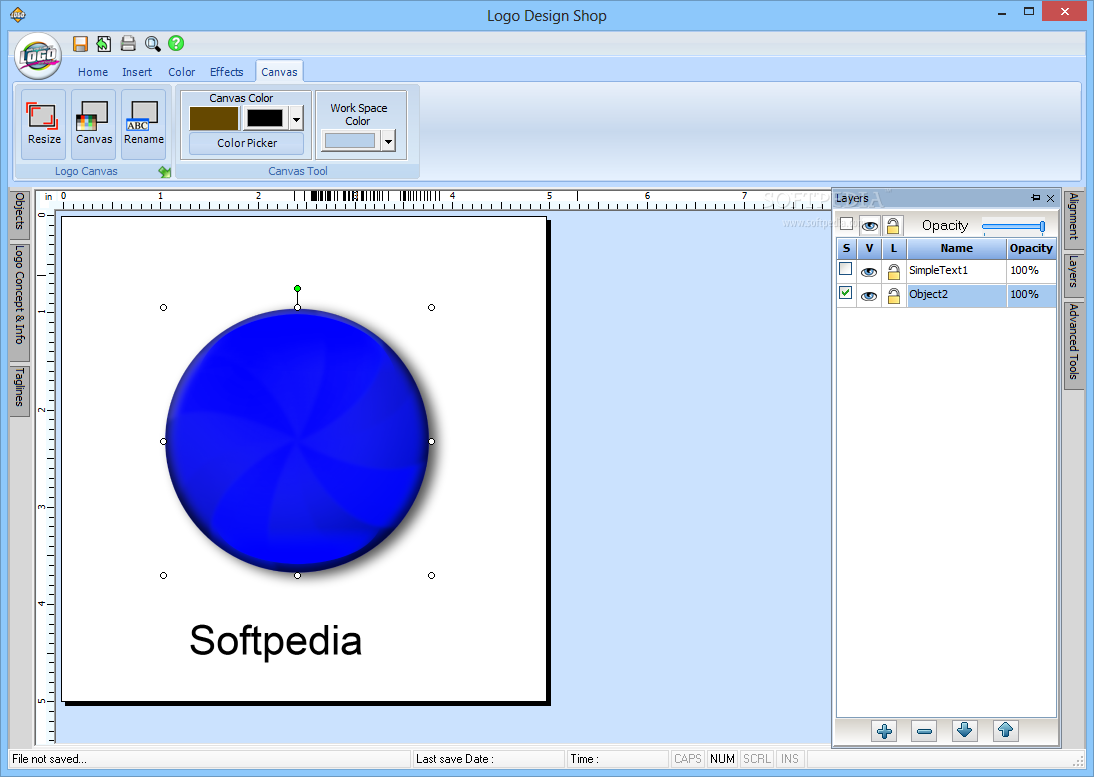The height and width of the screenshot is (777, 1094).
Task: Pin the Layers panel
Action: (x=1035, y=198)
